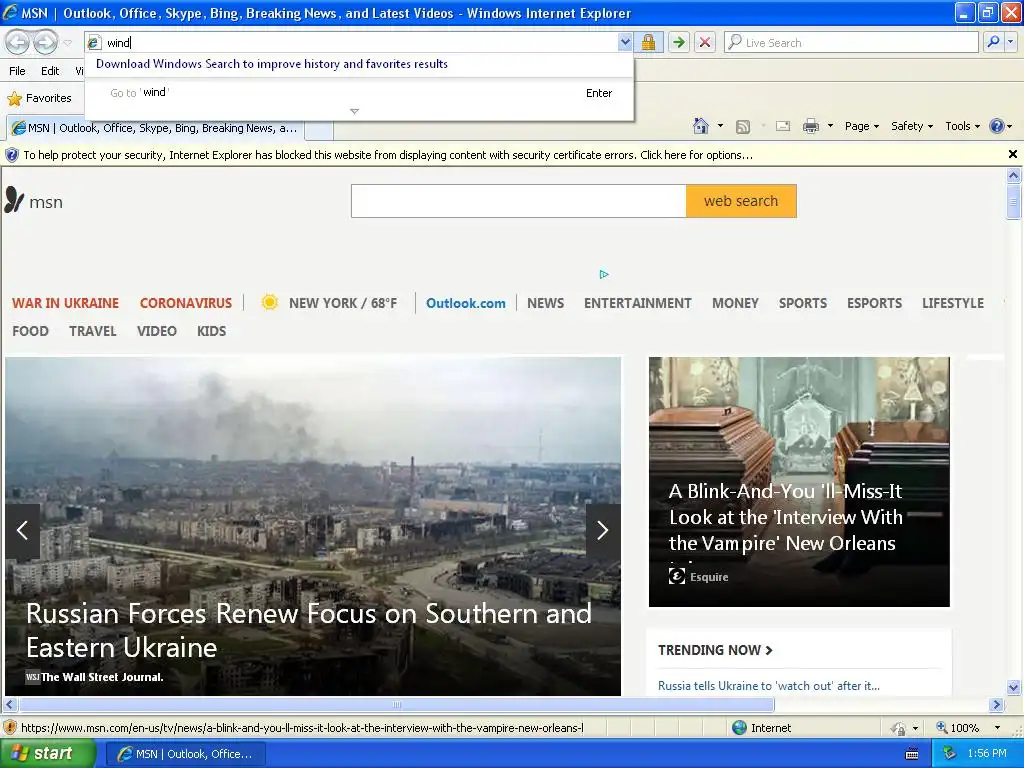Screen dimensions: 1024x768
Task: Click the status bar security warning shield
Action: 10,728
